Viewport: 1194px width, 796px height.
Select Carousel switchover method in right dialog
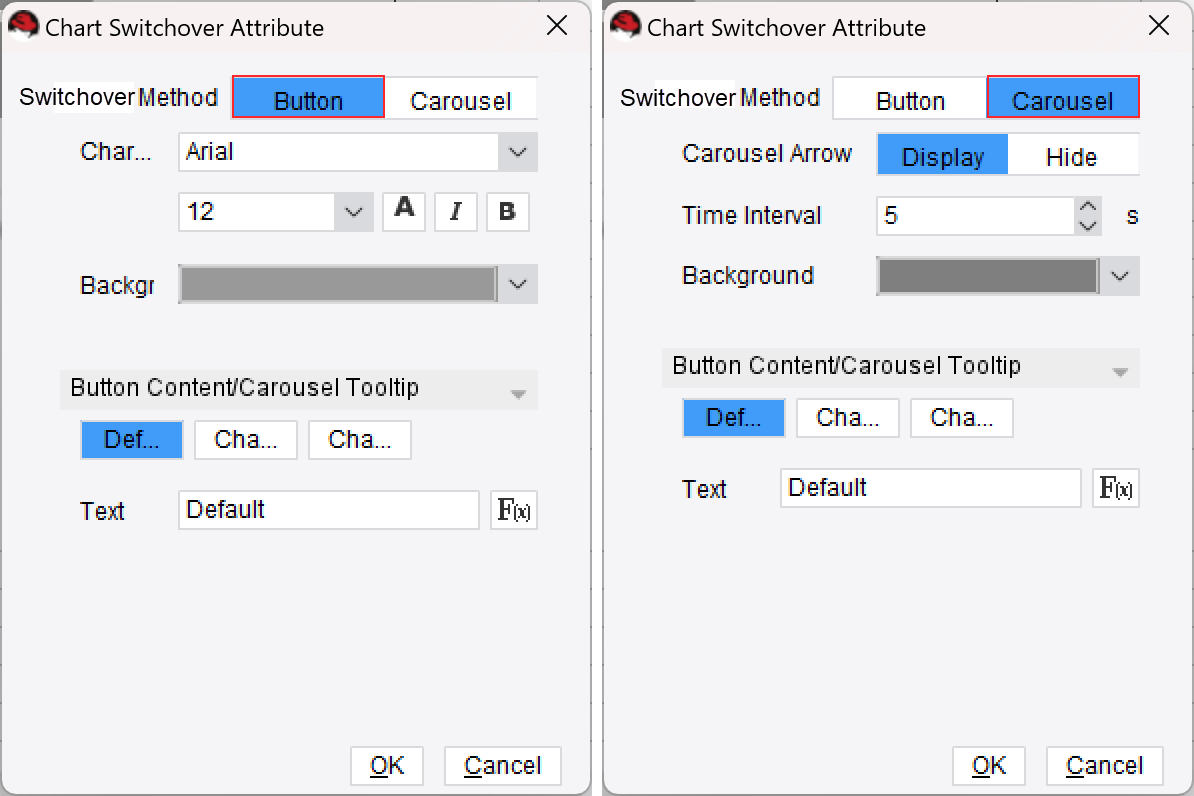[1063, 98]
